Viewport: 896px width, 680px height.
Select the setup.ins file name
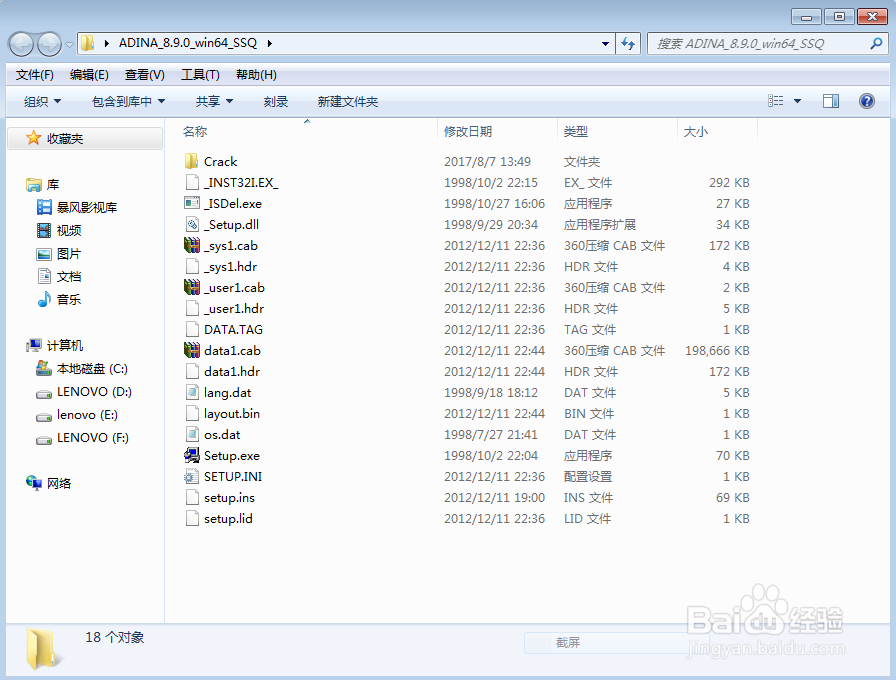[229, 497]
